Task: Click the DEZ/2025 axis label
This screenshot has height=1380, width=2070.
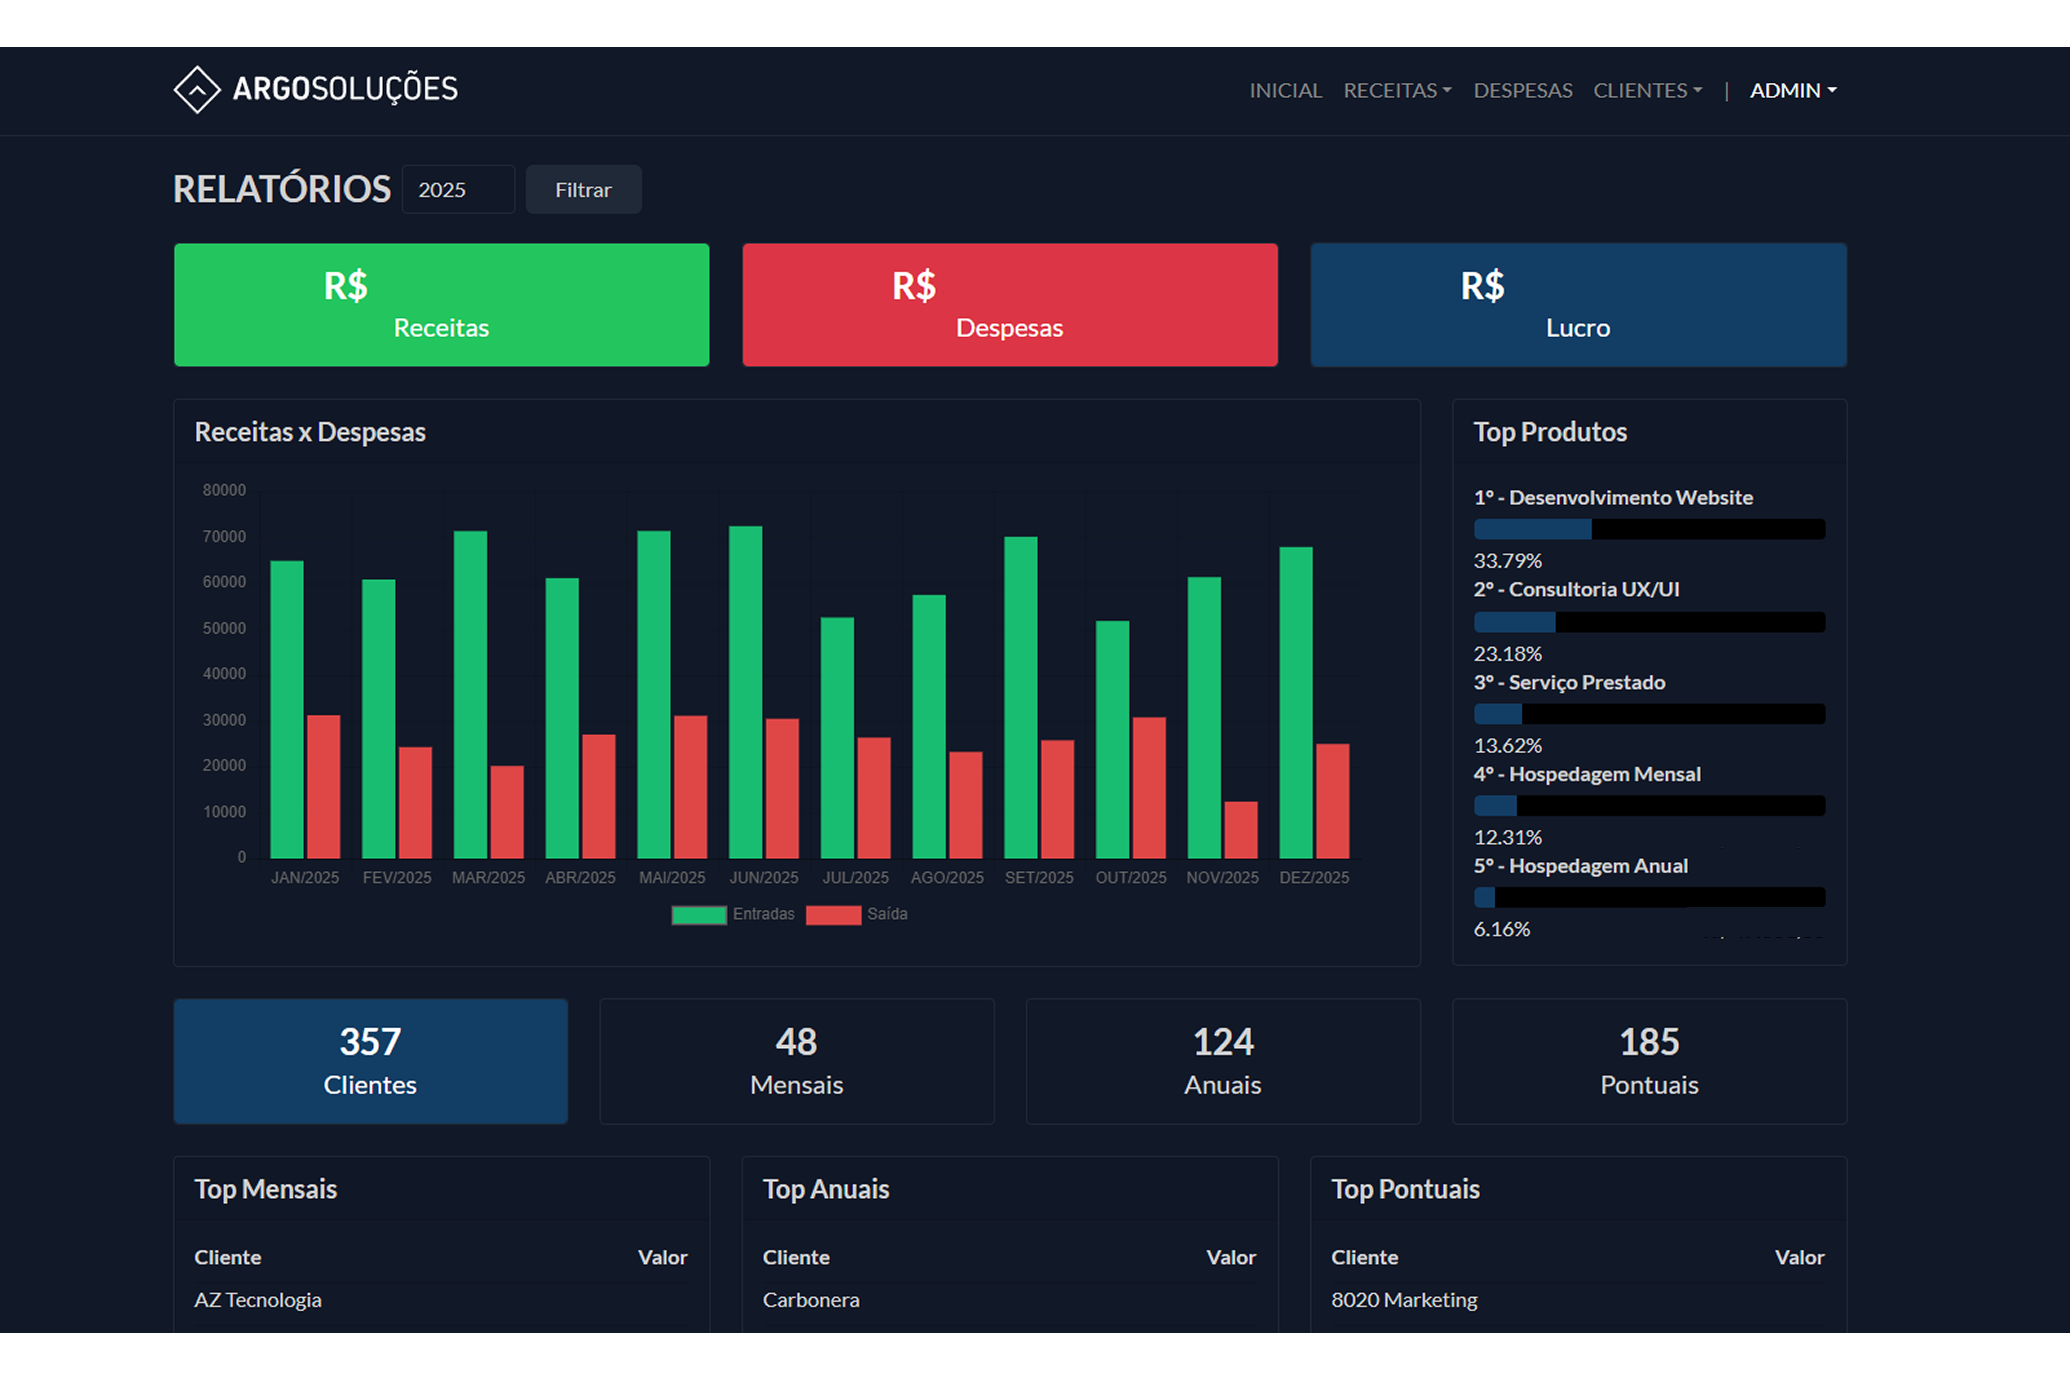Action: [x=1314, y=877]
